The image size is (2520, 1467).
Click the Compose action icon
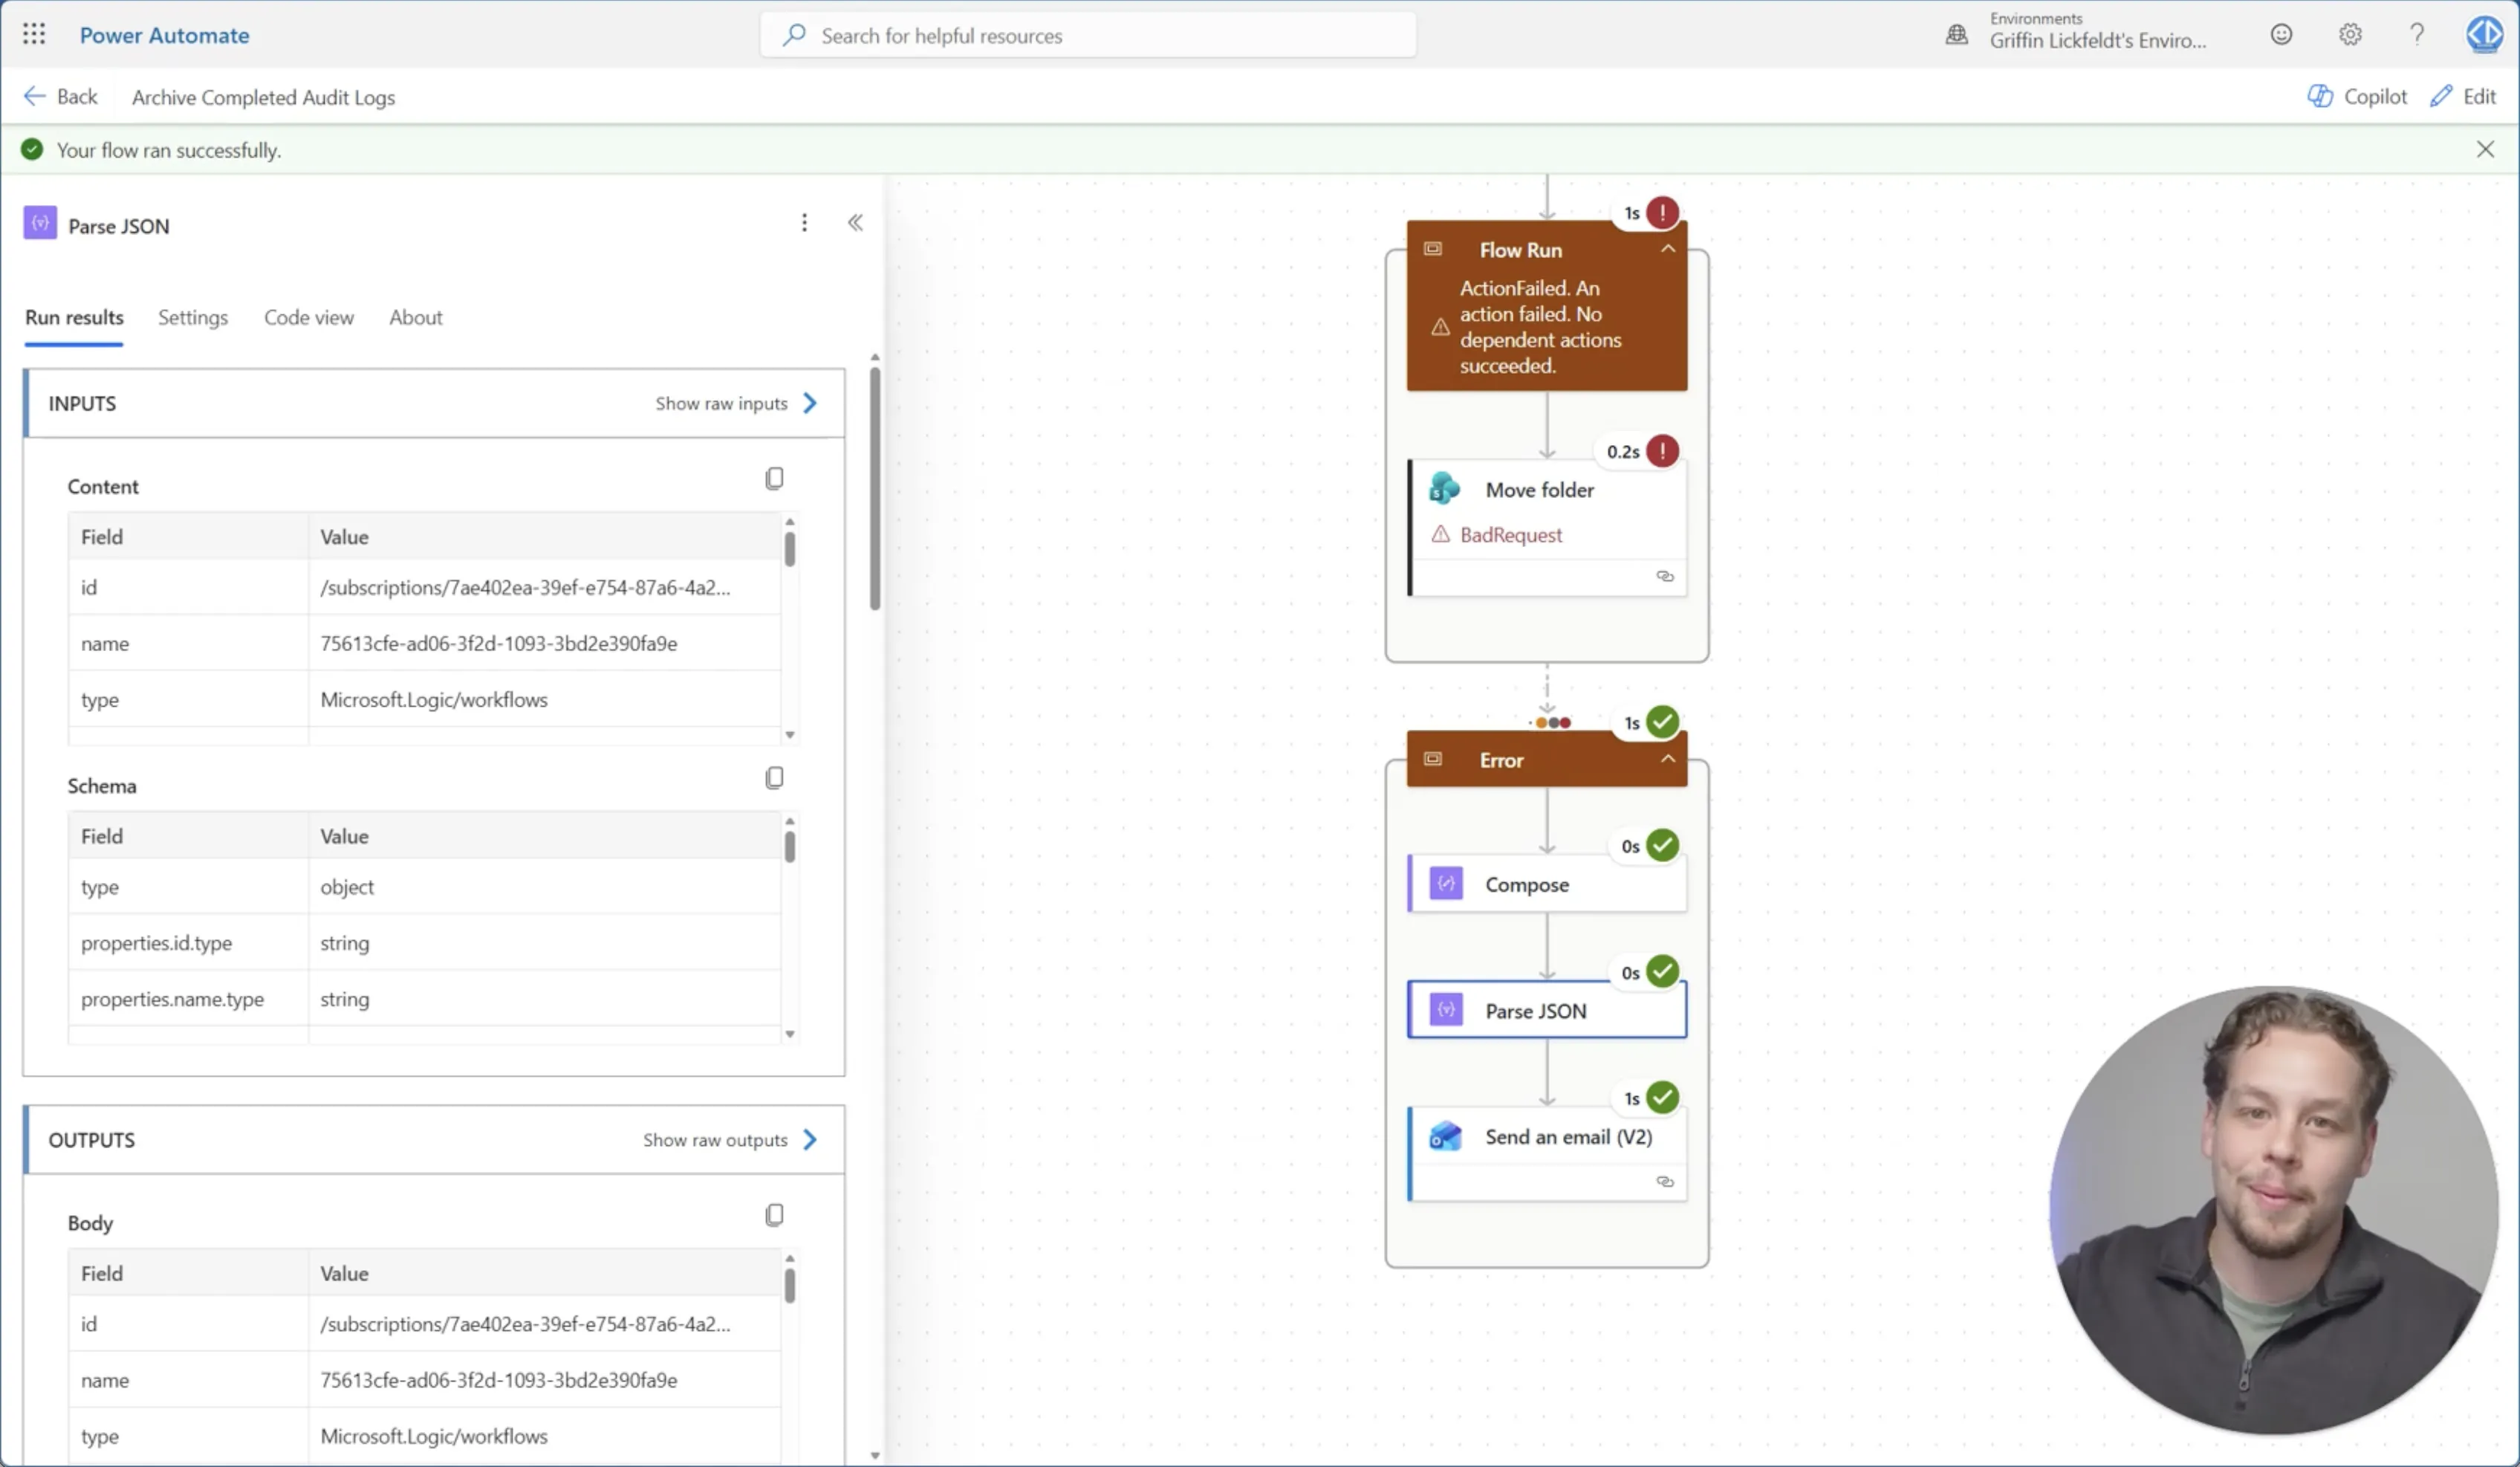click(1446, 884)
